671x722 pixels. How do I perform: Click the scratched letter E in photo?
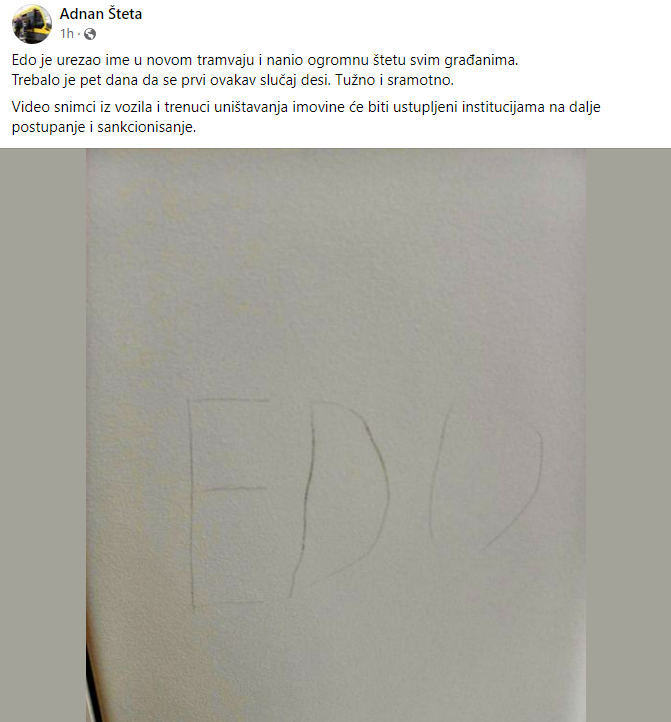229,502
